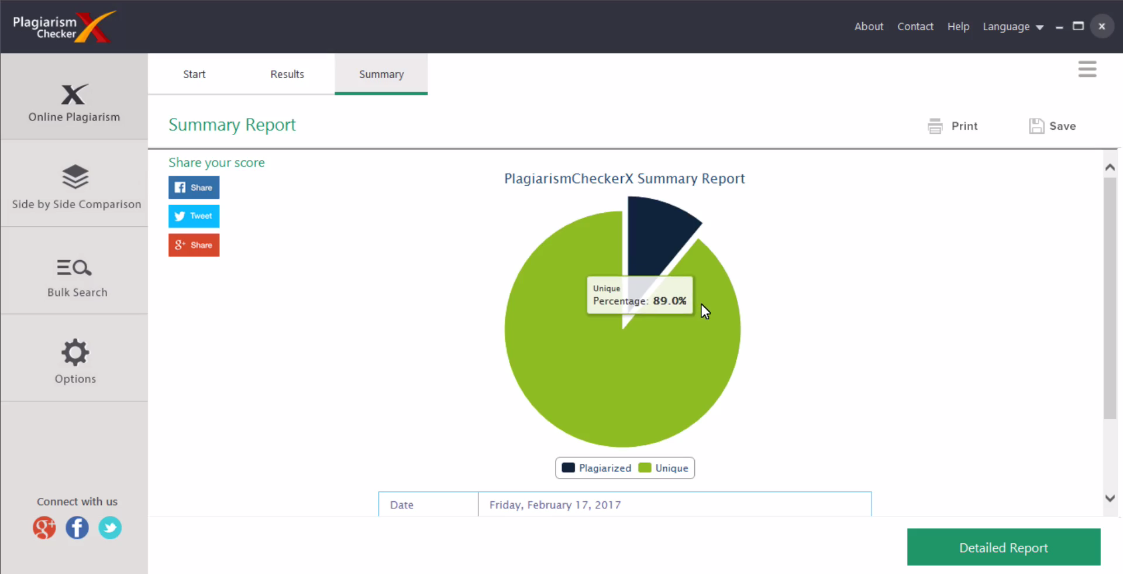Minimize the application window

(x=1059, y=27)
